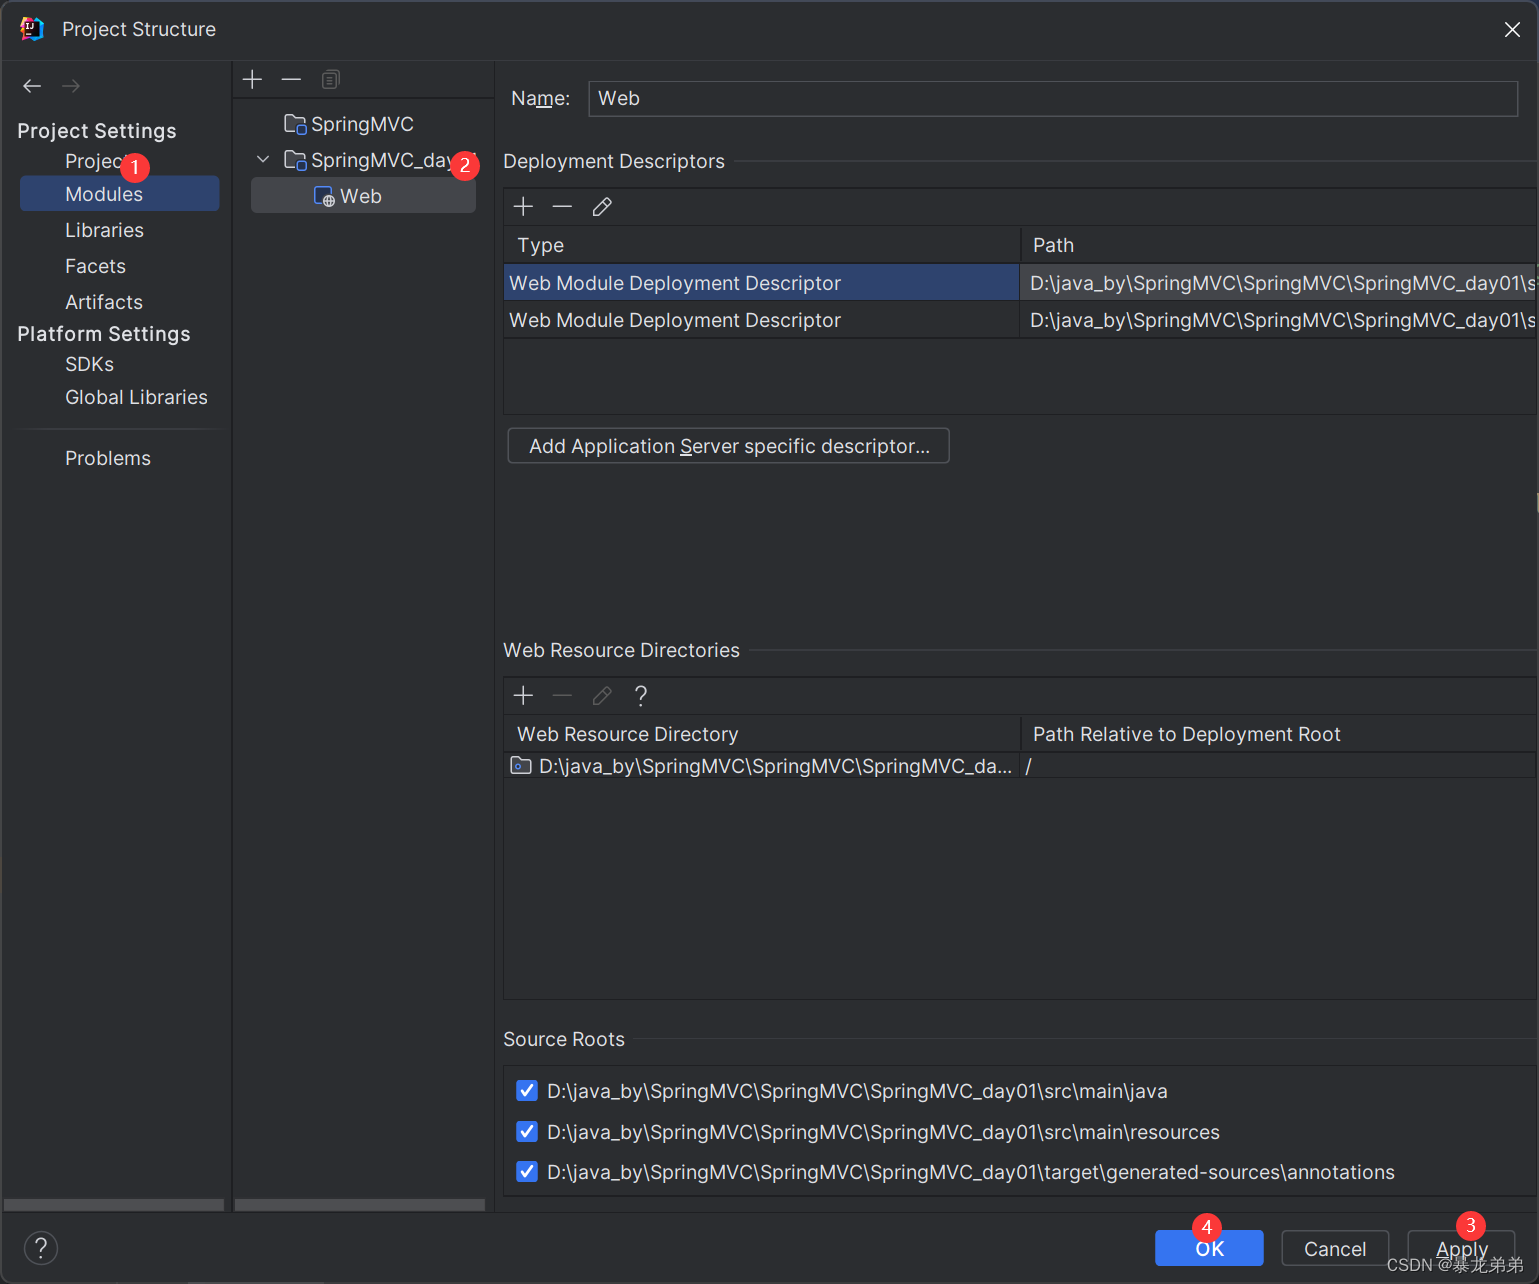
Task: Open the Libraries settings page
Action: click(x=104, y=230)
